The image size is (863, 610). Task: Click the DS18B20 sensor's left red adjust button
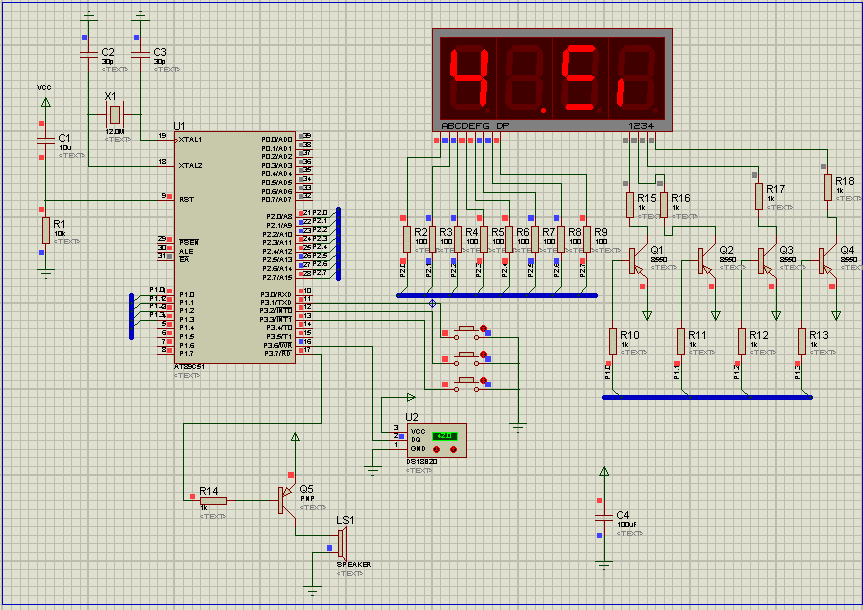click(437, 449)
